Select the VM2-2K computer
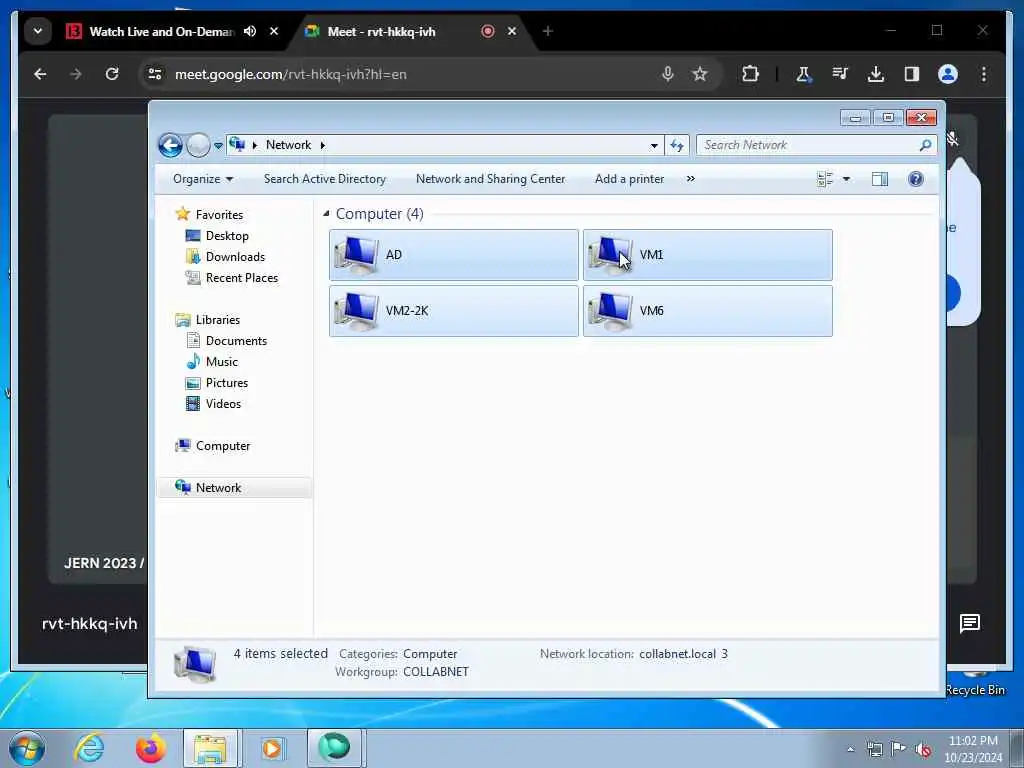 (454, 311)
